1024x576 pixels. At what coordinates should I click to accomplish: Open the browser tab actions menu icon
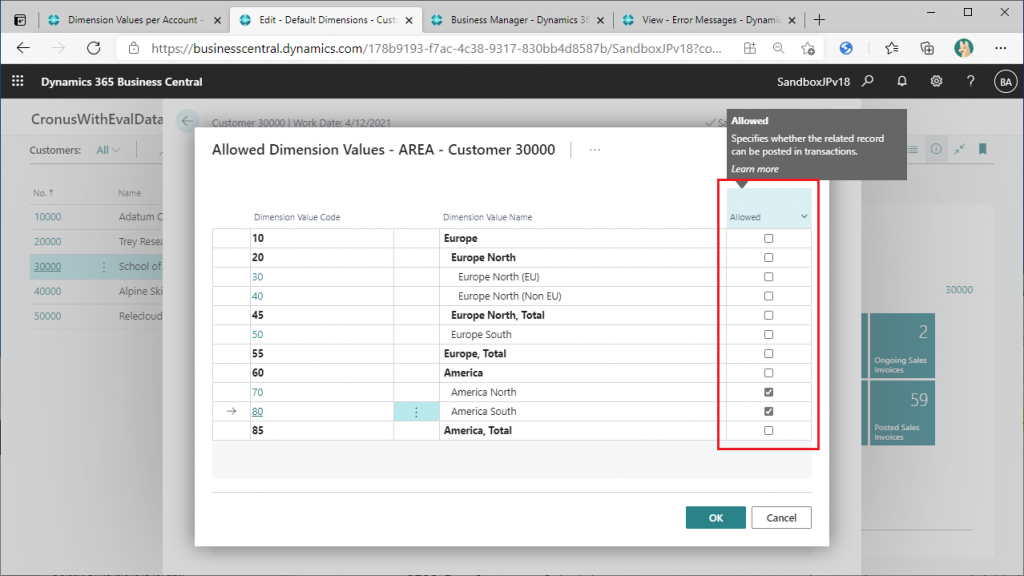click(x=20, y=20)
